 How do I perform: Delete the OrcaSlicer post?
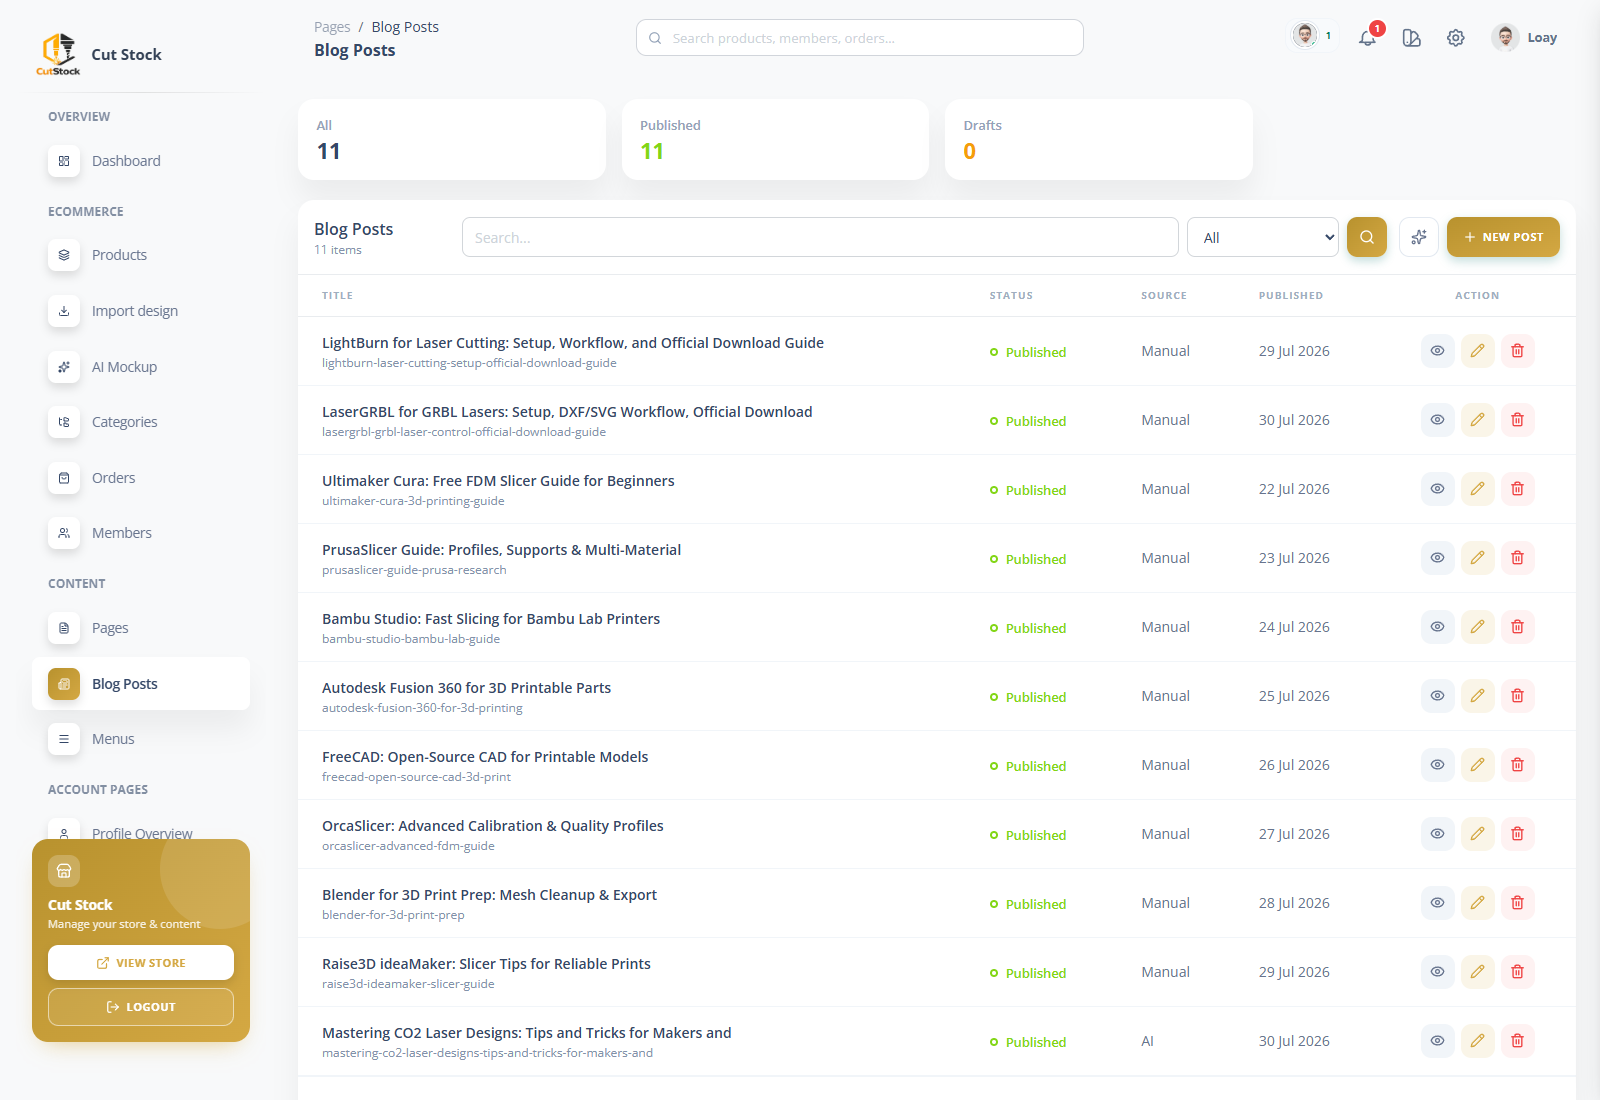(1518, 834)
